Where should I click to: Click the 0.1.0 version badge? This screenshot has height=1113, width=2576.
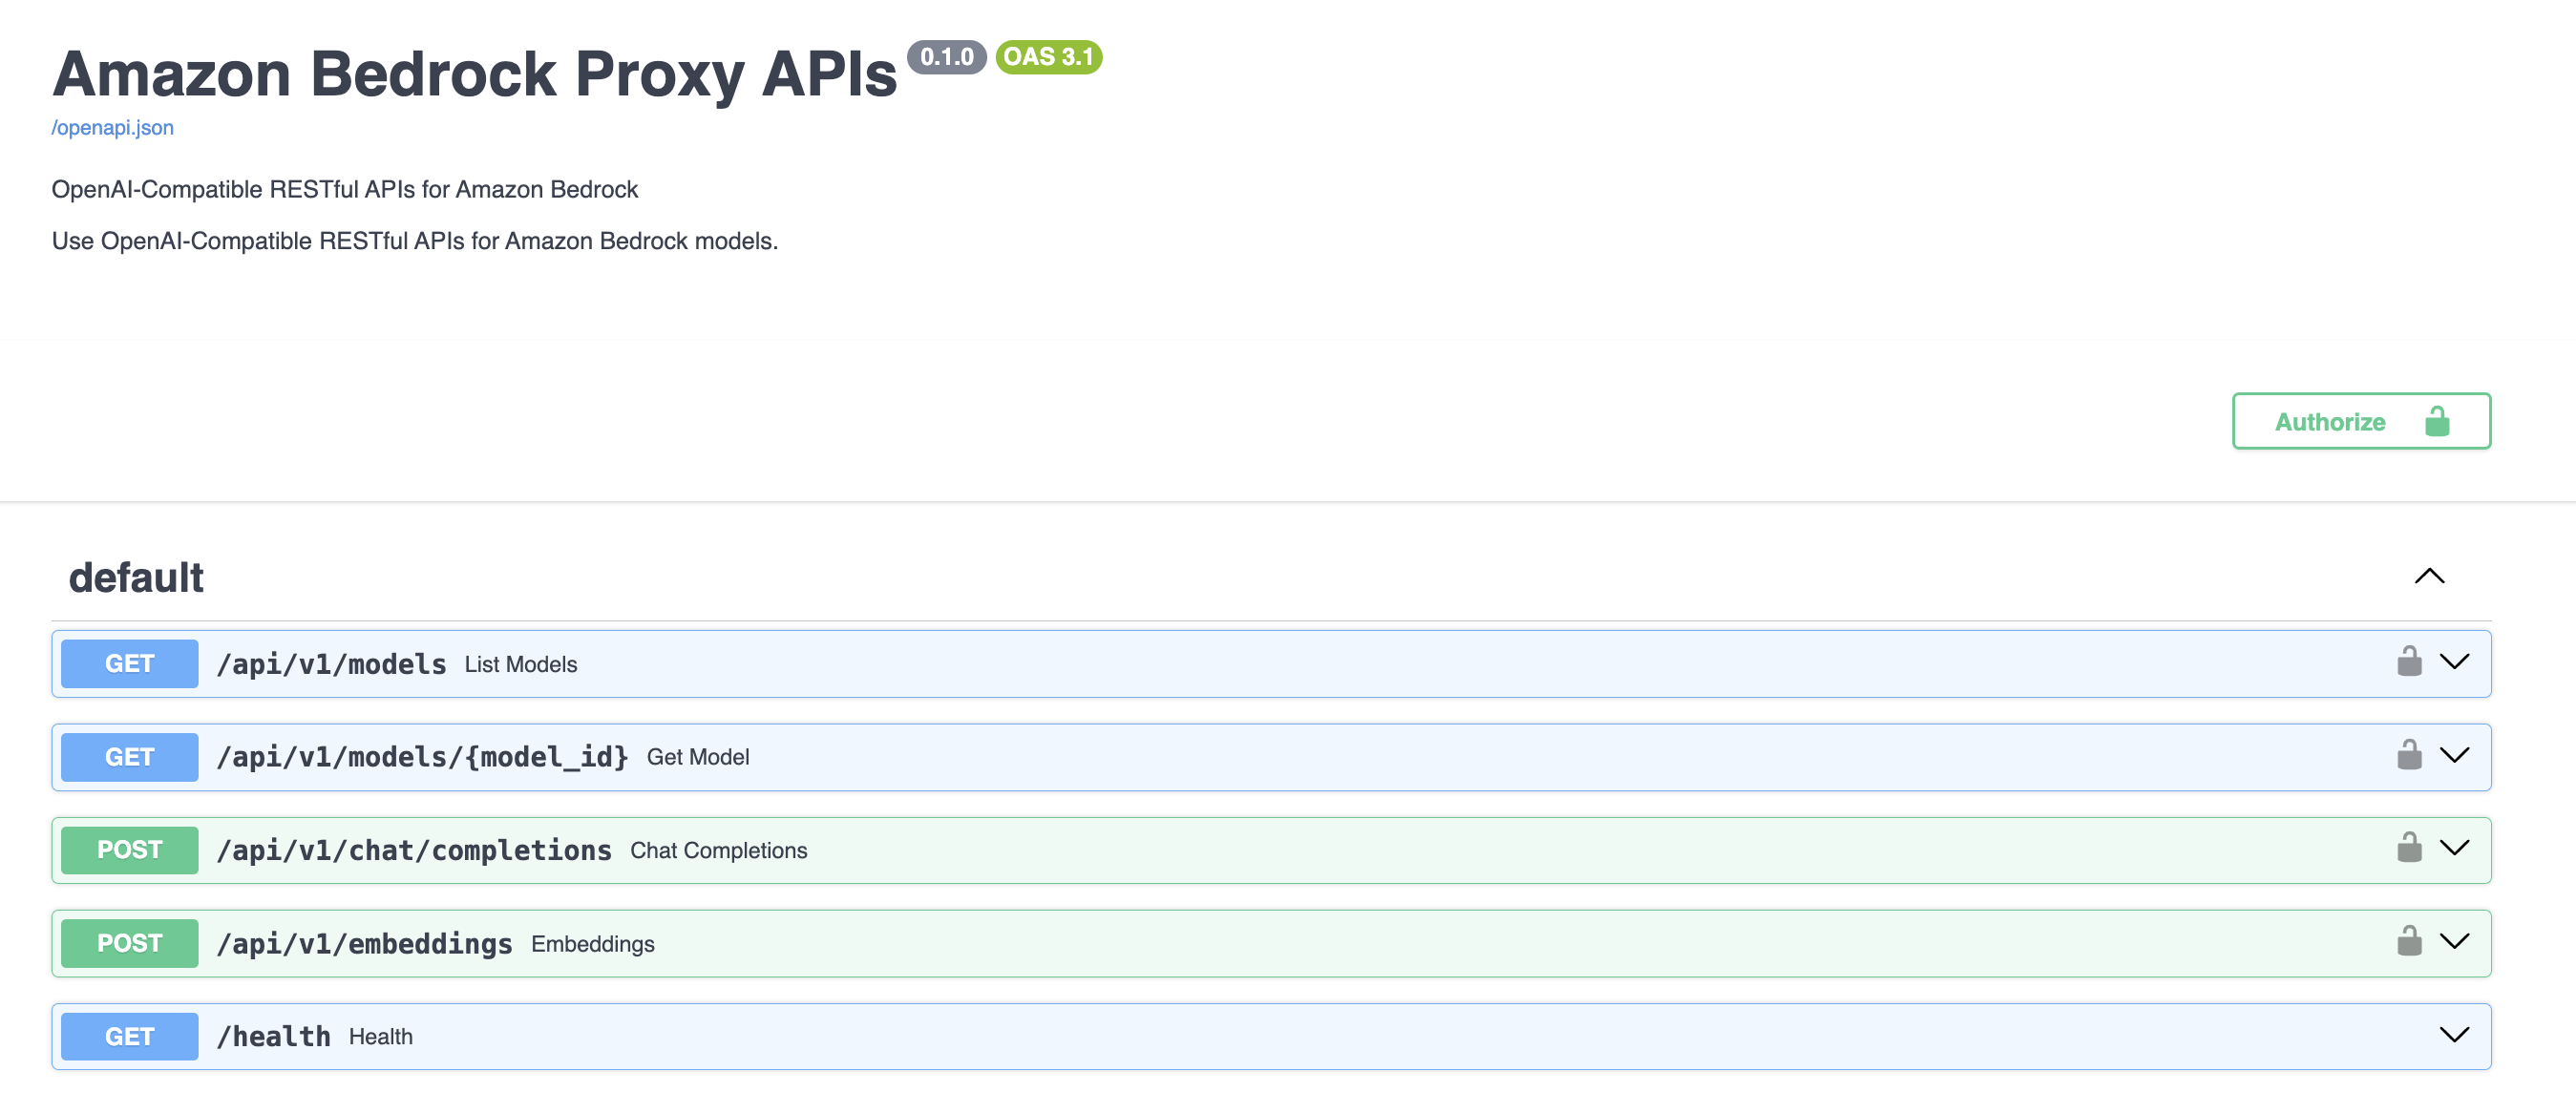click(946, 57)
